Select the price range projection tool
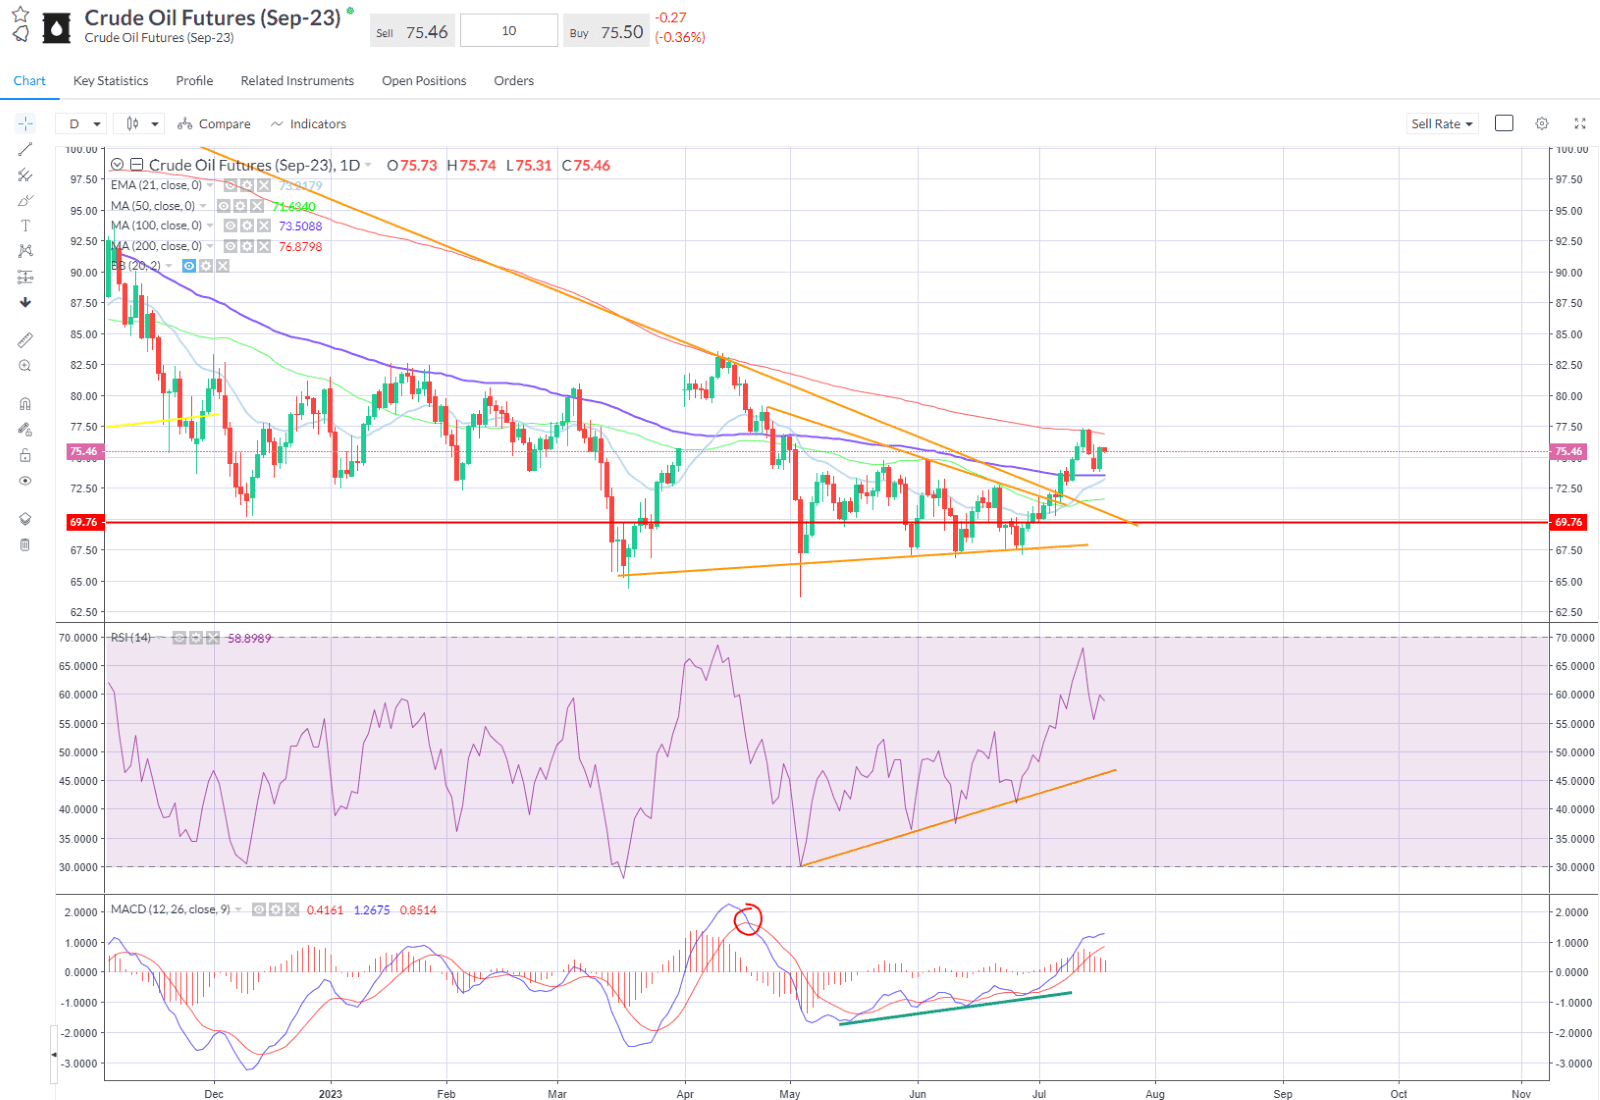 pos(25,277)
